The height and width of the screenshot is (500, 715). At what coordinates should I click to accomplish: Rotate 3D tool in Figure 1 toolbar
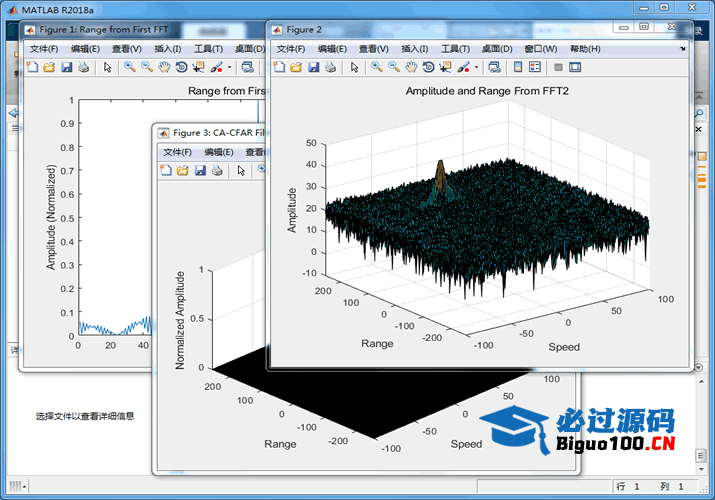tap(181, 67)
